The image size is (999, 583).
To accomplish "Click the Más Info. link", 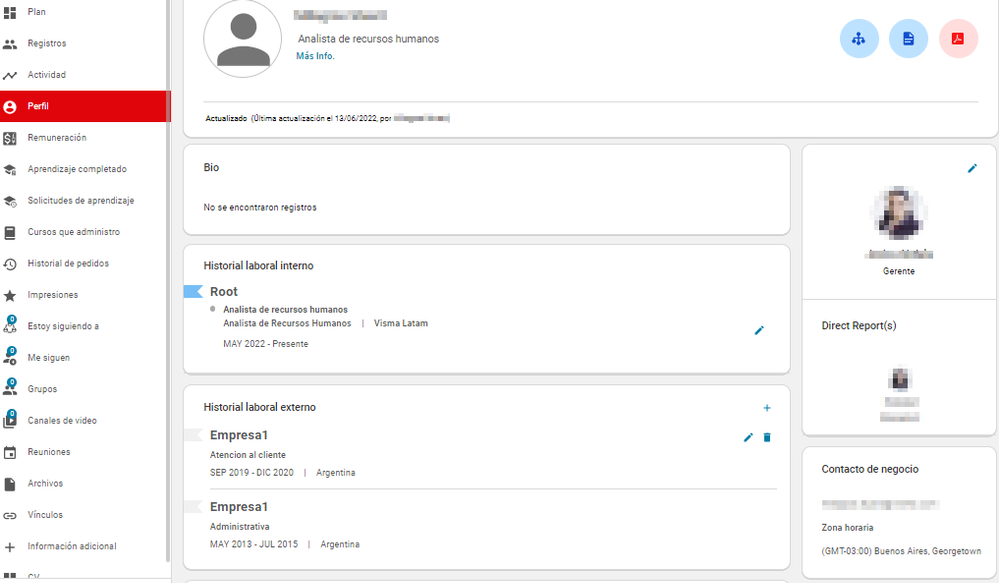I will coord(315,56).
